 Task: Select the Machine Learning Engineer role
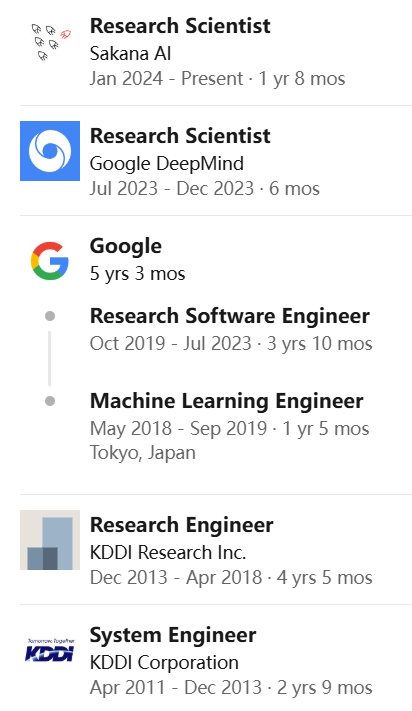pos(227,401)
